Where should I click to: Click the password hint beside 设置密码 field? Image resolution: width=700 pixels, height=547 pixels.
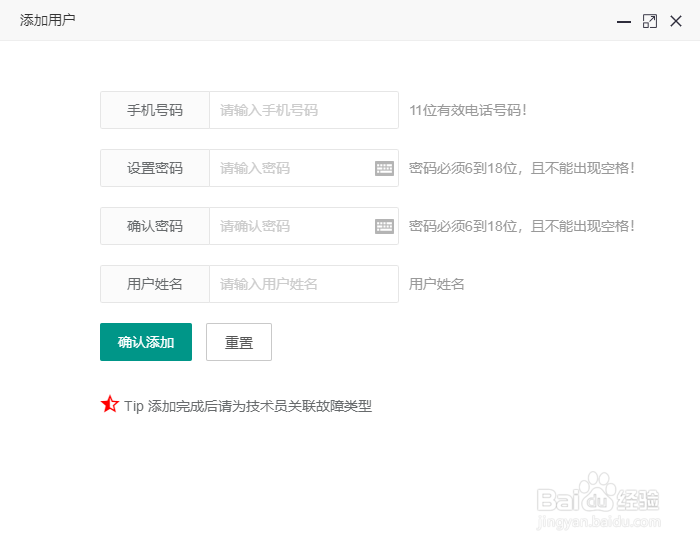[x=522, y=168]
